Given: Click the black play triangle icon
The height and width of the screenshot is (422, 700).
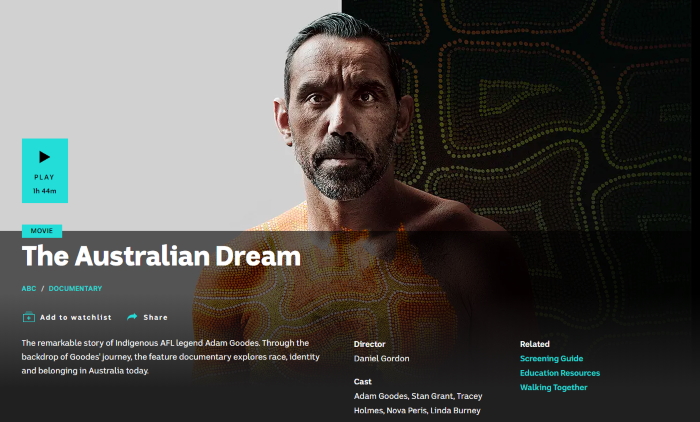Looking at the screenshot, I should tap(44, 157).
